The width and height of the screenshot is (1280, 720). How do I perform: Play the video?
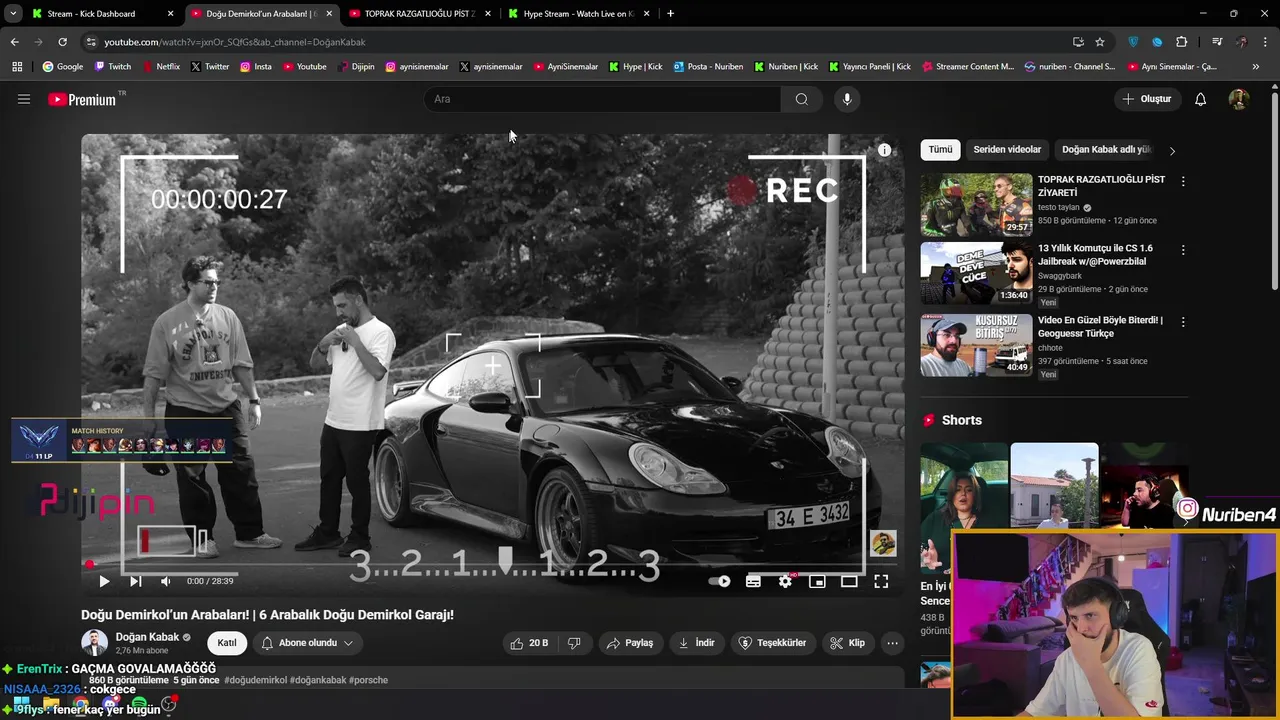[104, 581]
